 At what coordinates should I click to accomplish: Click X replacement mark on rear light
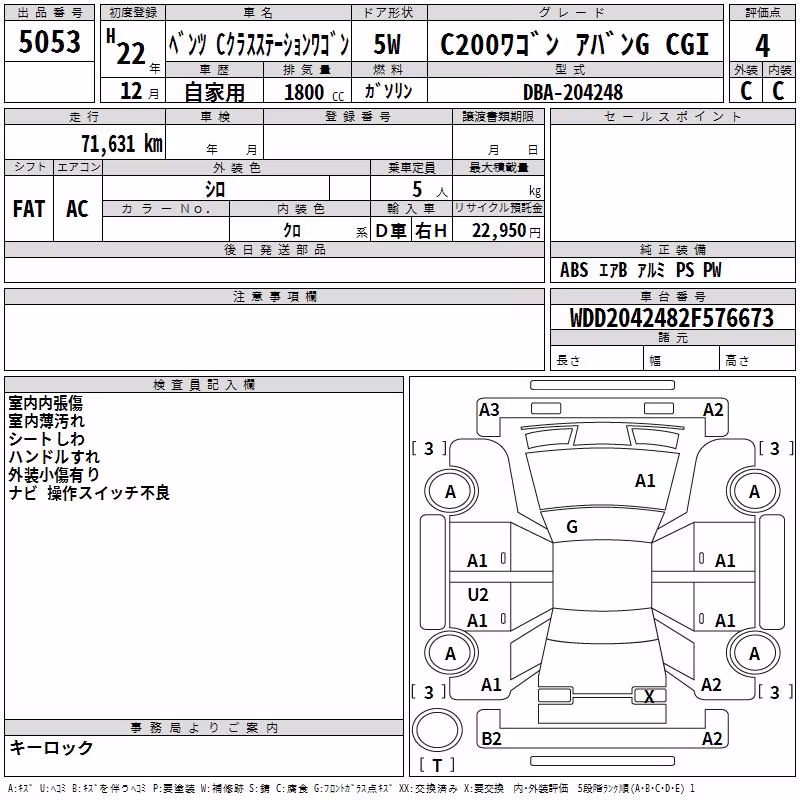tap(649, 696)
